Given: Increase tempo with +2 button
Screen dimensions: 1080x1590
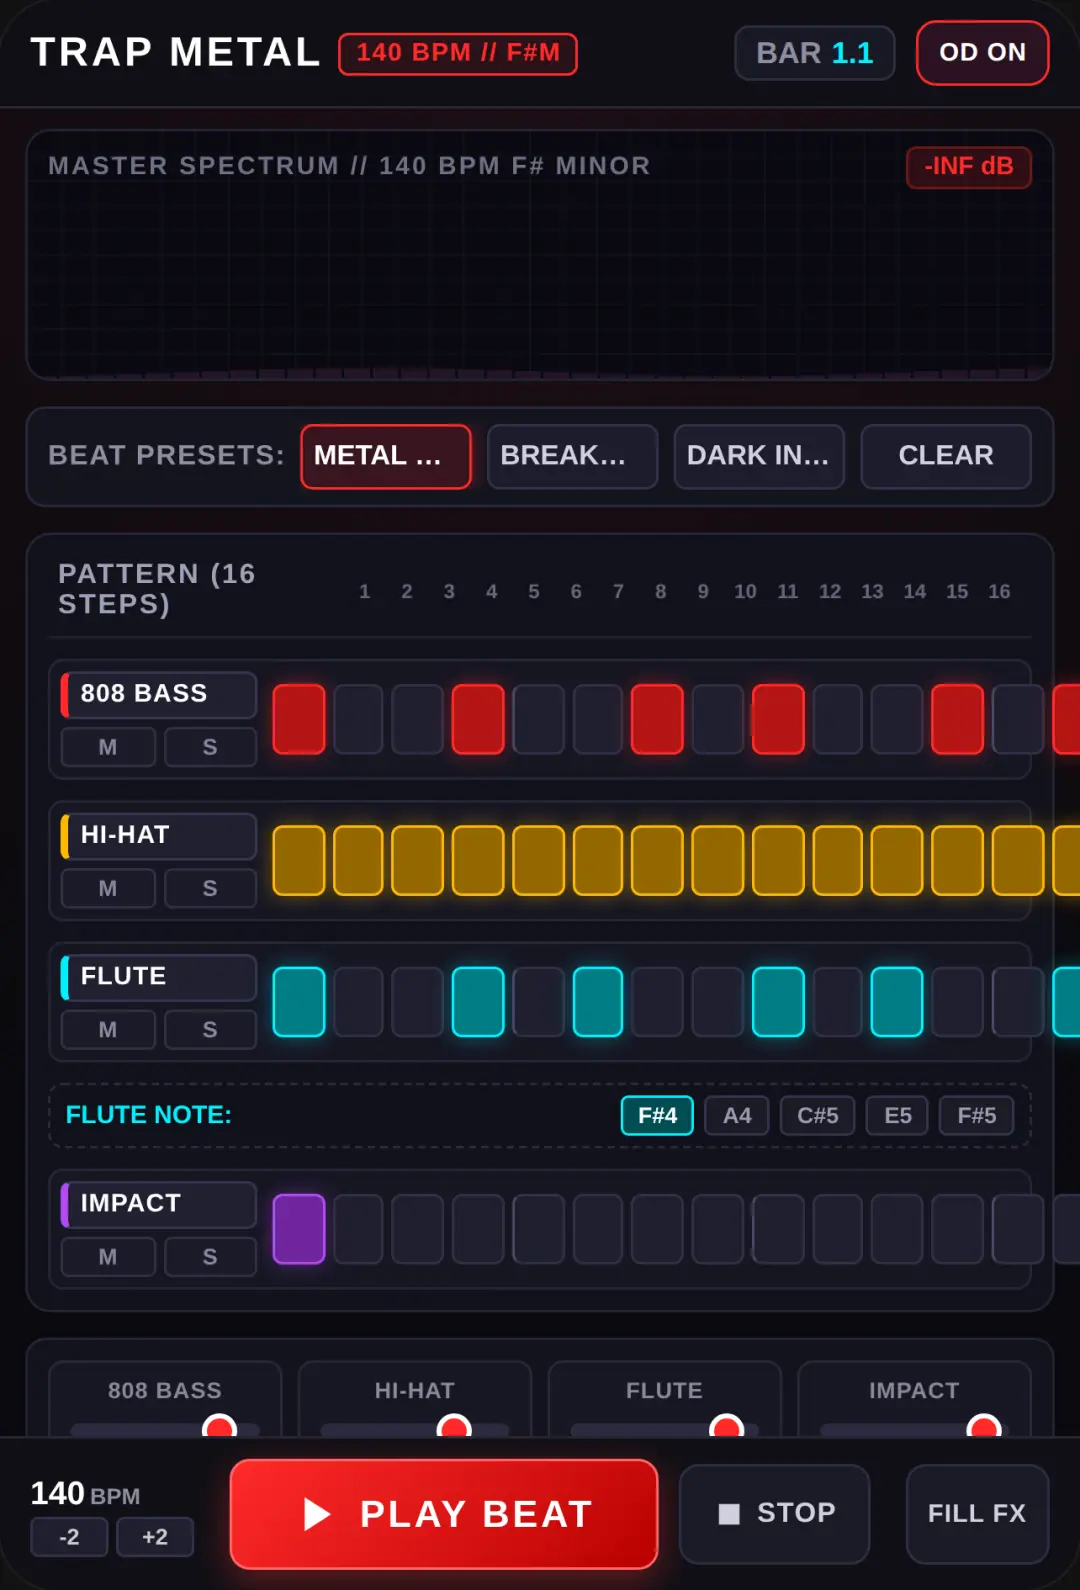Looking at the screenshot, I should (x=155, y=1537).
